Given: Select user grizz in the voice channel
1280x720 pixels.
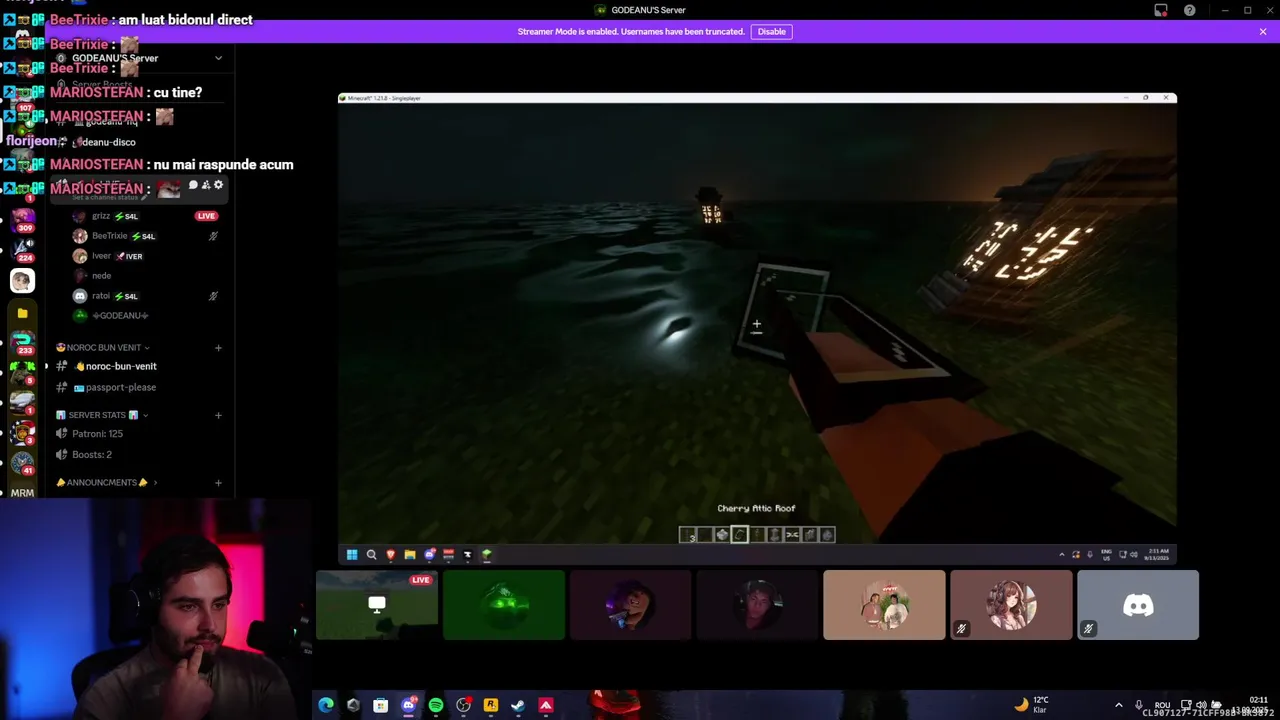Looking at the screenshot, I should [101, 216].
